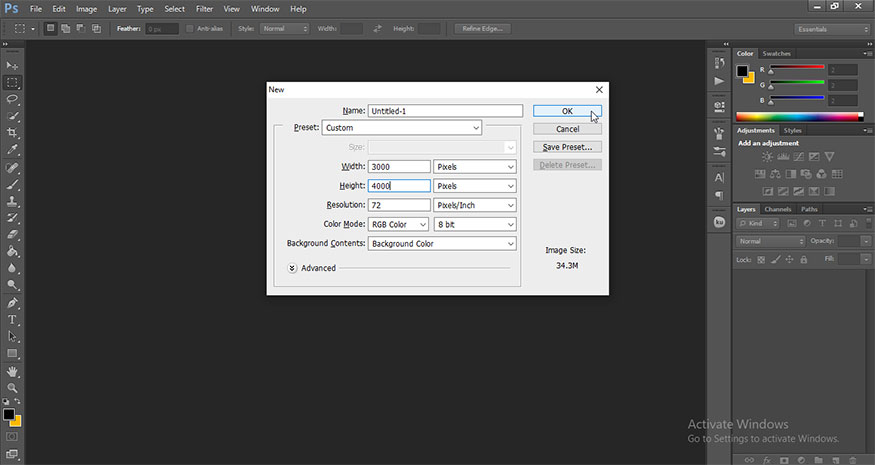
Task: Click the Refine Edge button
Action: [x=483, y=28]
